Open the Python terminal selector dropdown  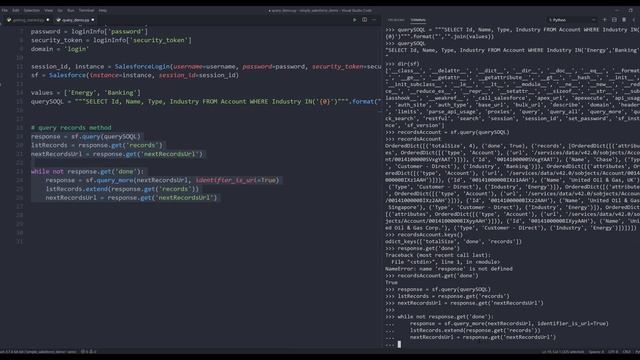pyautogui.click(x=571, y=20)
